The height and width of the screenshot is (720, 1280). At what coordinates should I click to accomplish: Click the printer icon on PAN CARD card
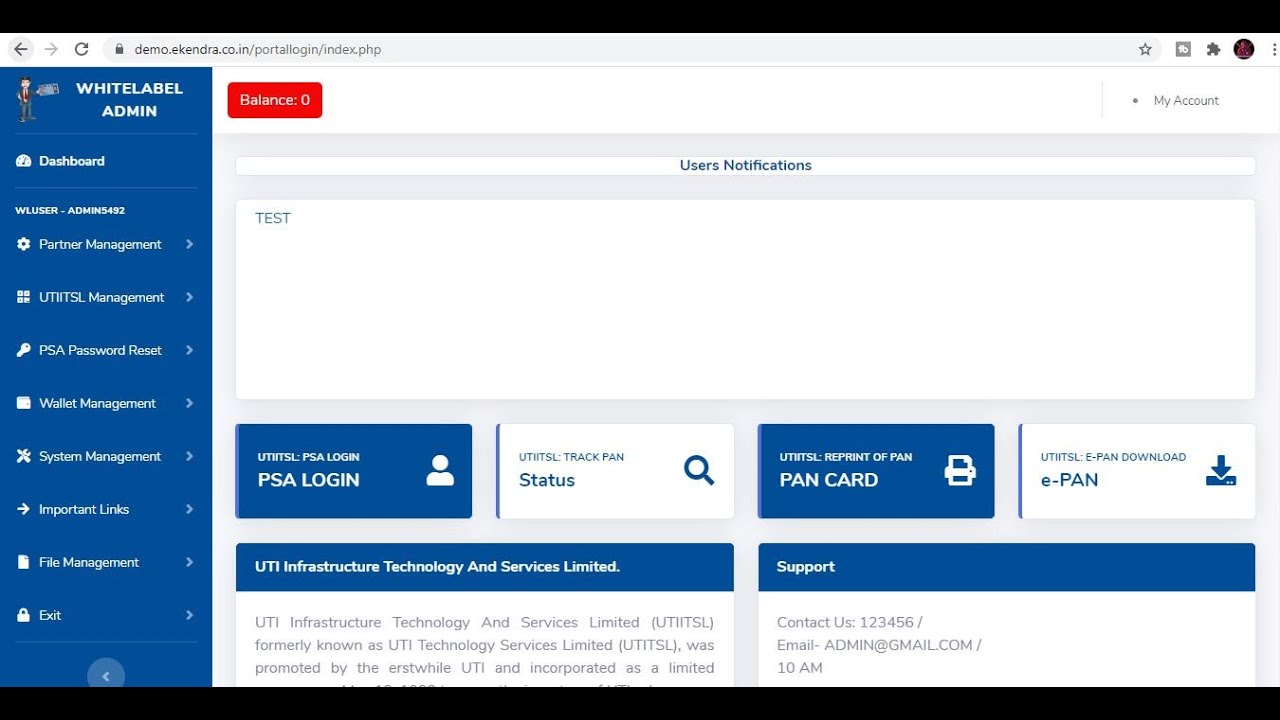click(960, 470)
